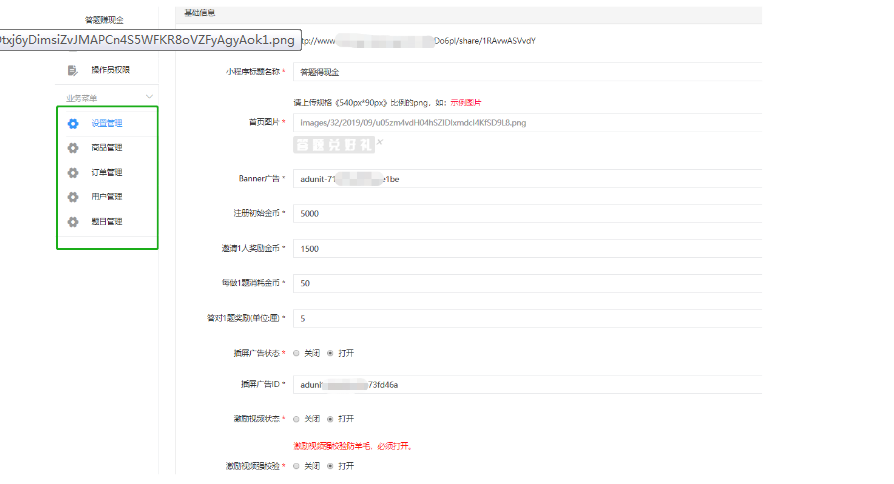Click the 注册初始金币 field showing 5000

pos(527,213)
